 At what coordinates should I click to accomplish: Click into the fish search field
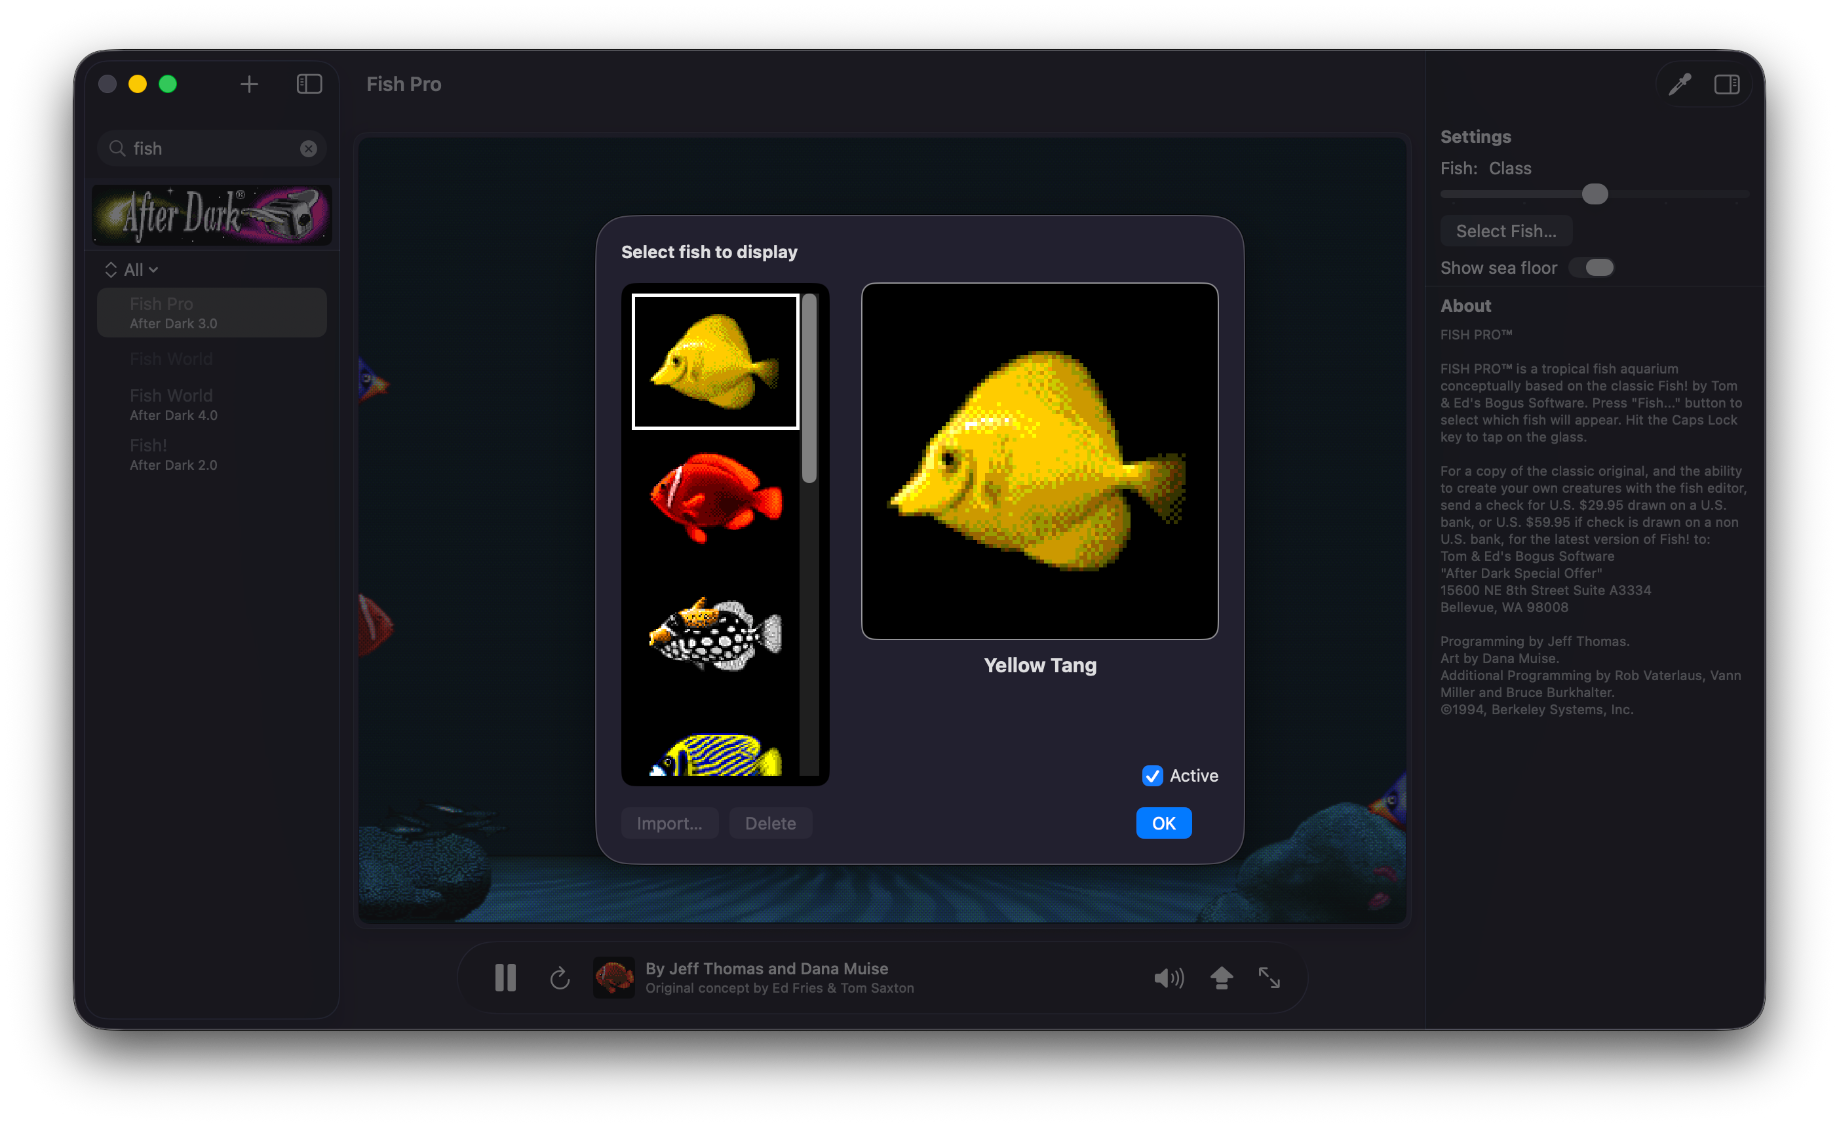coord(212,148)
